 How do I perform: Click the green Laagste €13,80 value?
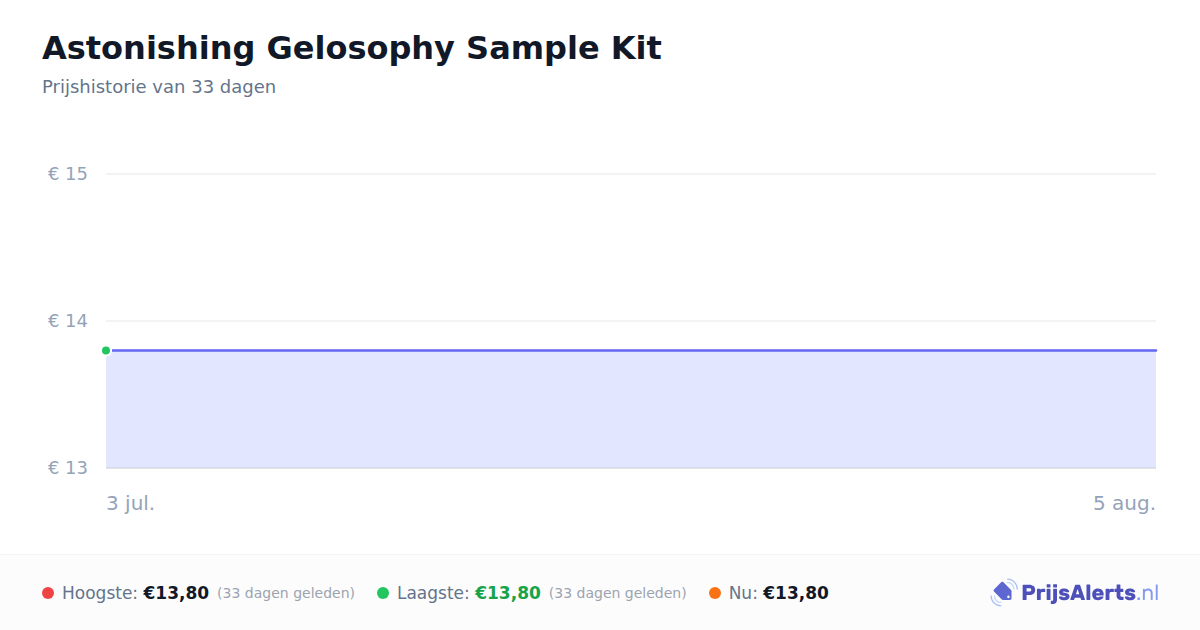coord(508,593)
